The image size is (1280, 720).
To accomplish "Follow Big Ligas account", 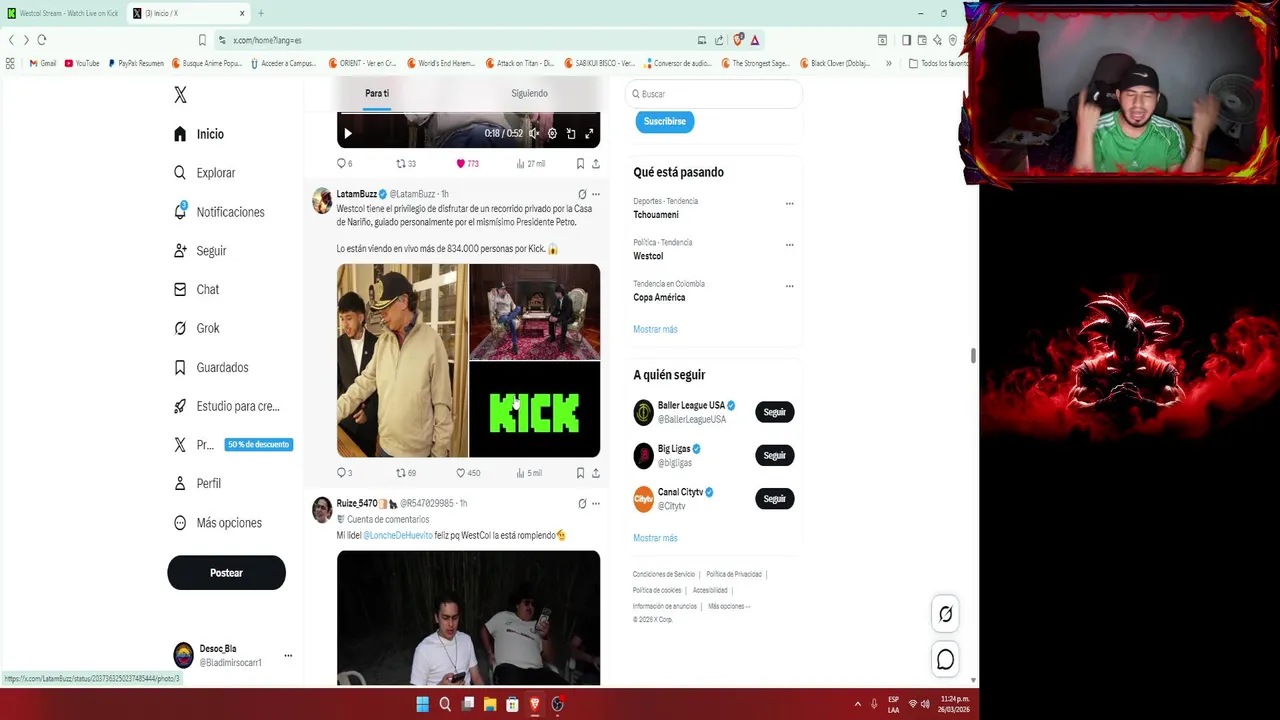I will [x=775, y=455].
